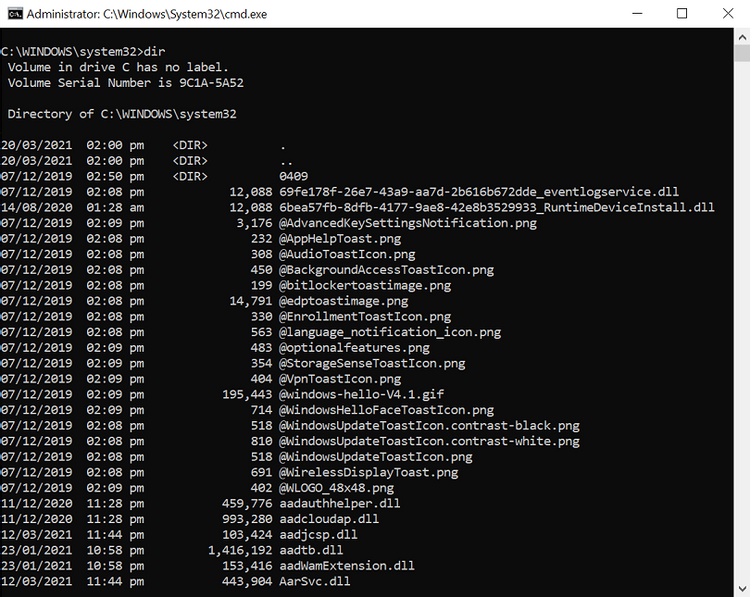Click the scrollbar down arrow
This screenshot has height=597, width=752.
(742, 588)
